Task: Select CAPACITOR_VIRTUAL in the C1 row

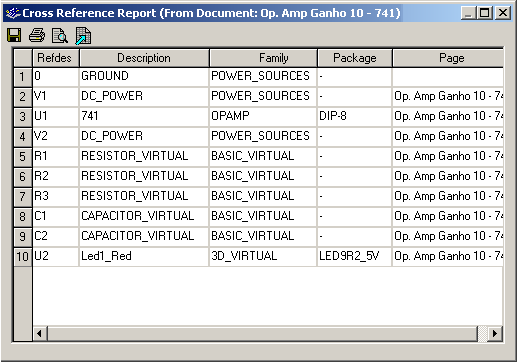Action: pos(144,217)
